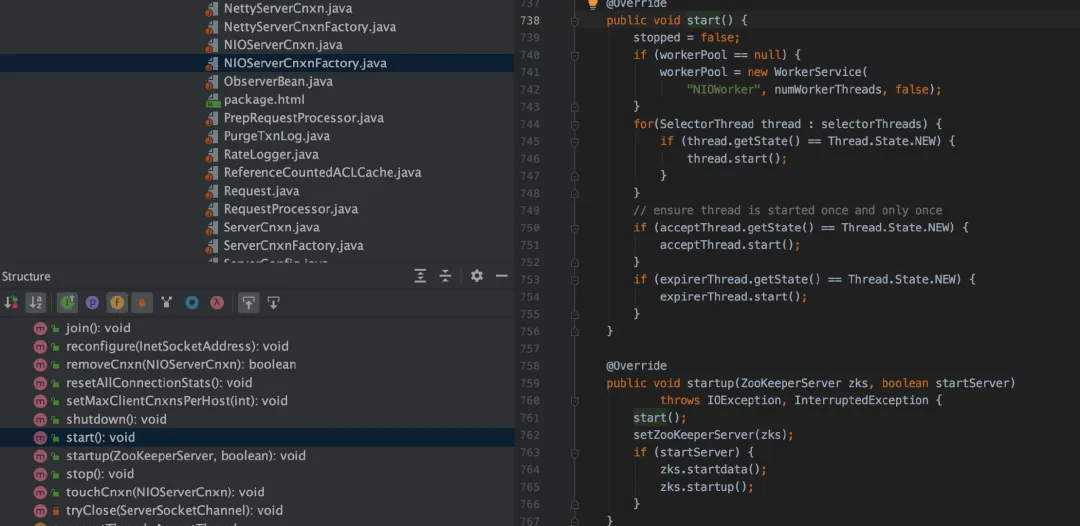Fold the expirerThread if-block at line 753

click(x=574, y=280)
